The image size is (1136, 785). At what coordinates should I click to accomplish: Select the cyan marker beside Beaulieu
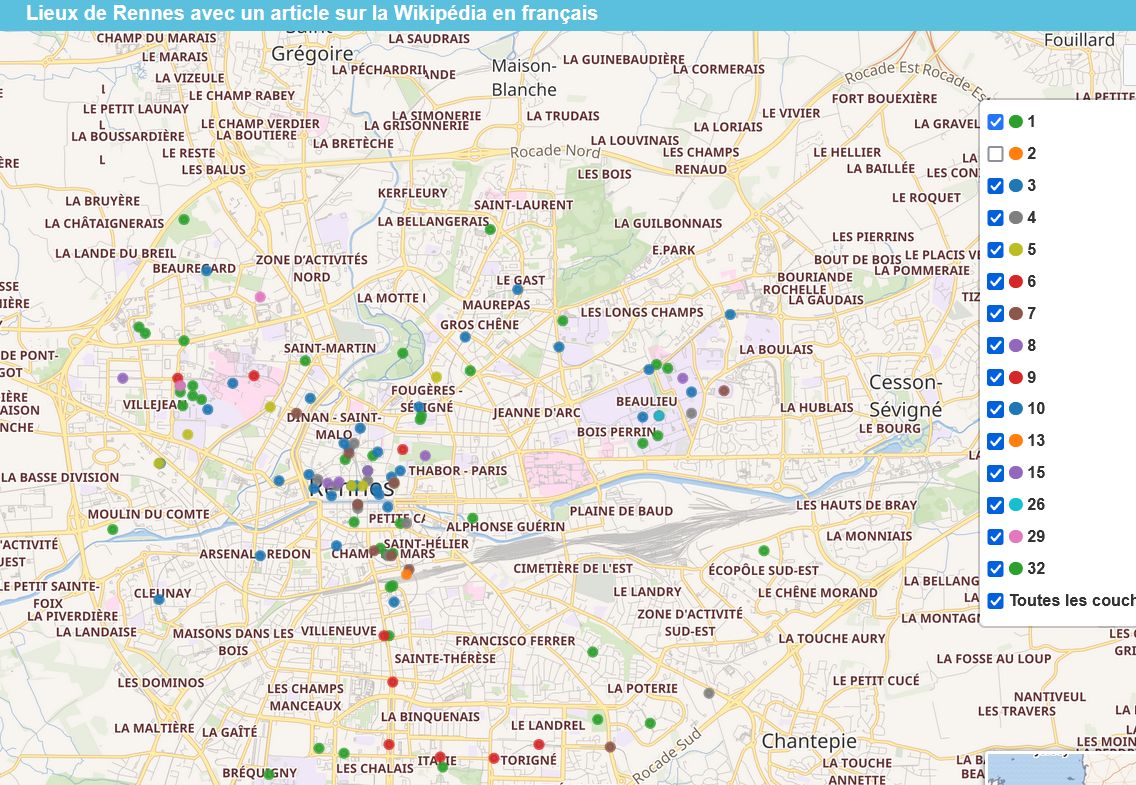click(x=659, y=416)
